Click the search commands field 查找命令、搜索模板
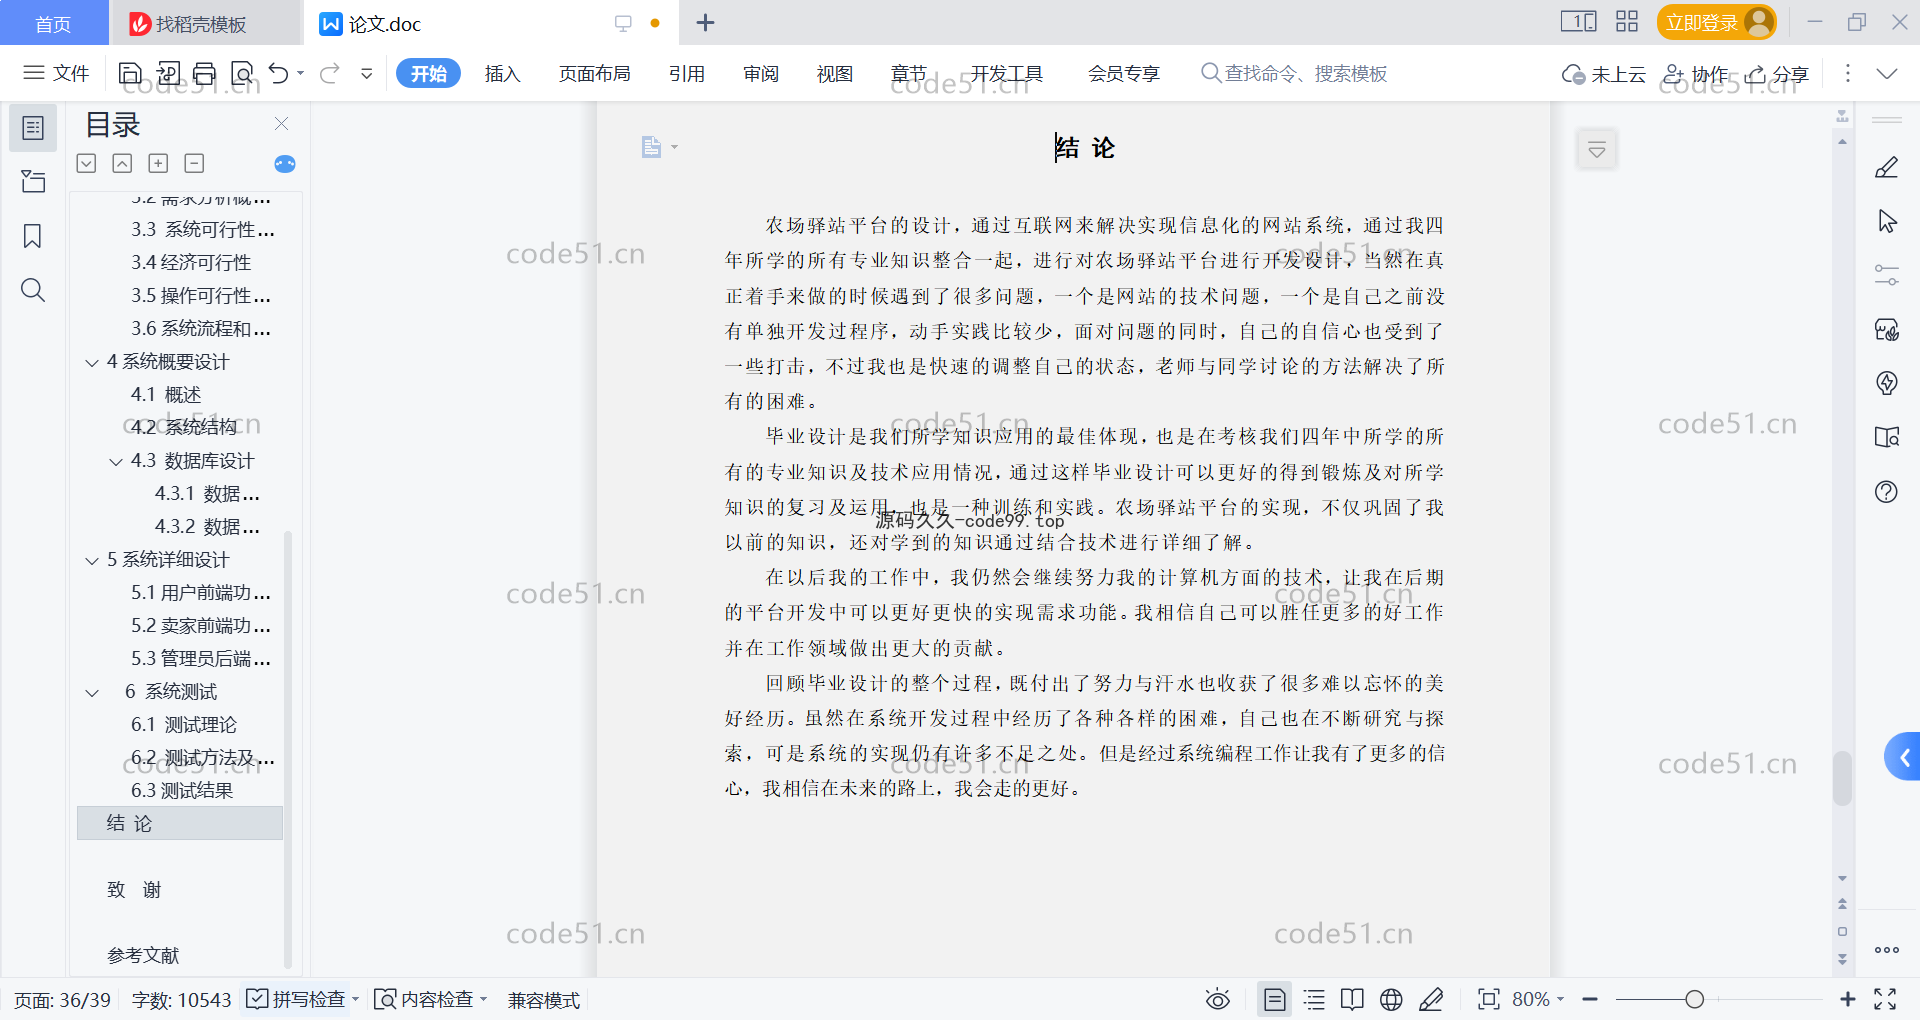 (1294, 74)
